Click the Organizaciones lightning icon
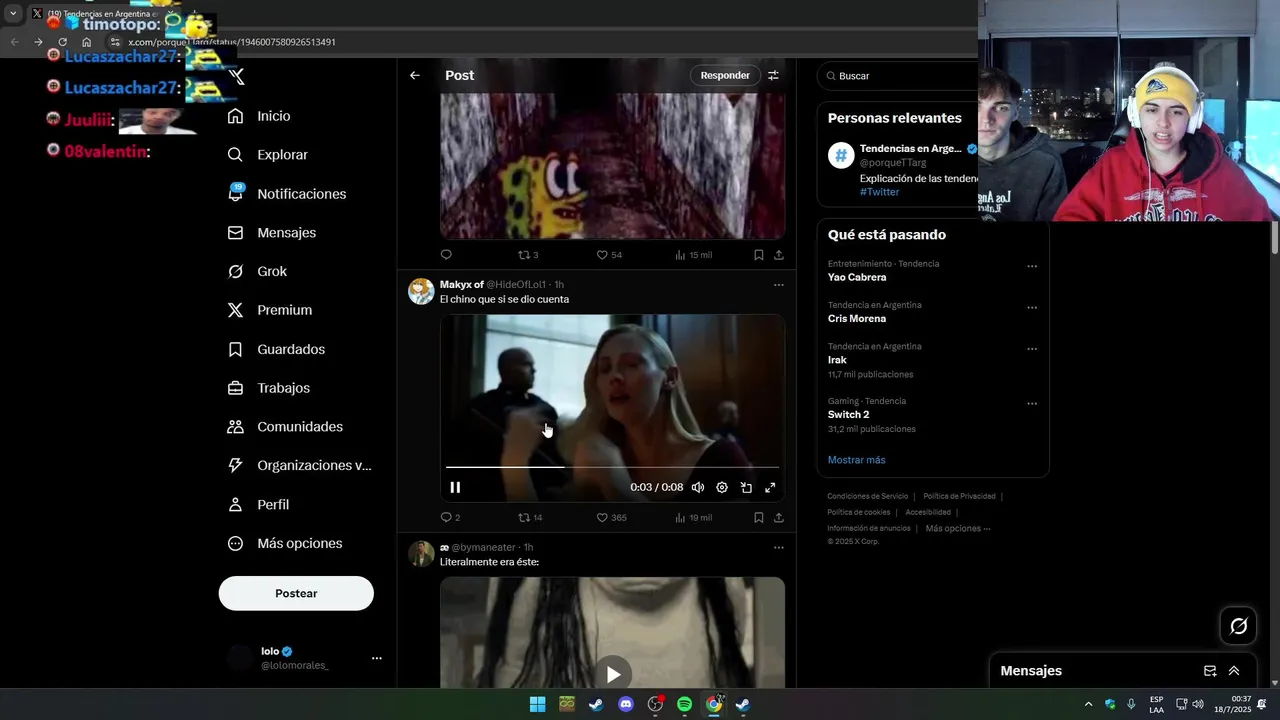1280x720 pixels. [x=235, y=465]
